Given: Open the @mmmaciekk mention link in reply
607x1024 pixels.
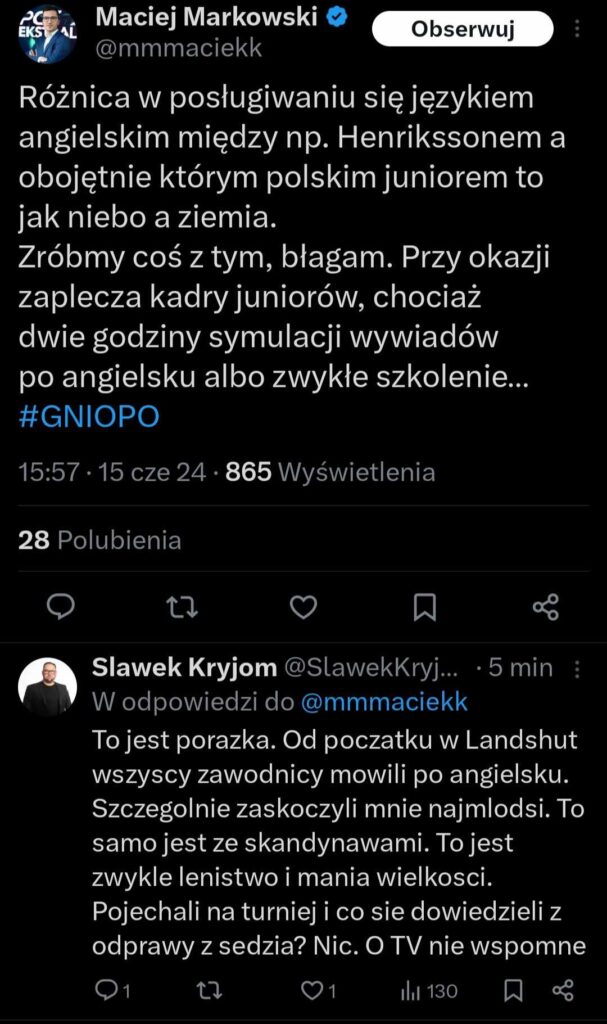Looking at the screenshot, I should [x=383, y=702].
